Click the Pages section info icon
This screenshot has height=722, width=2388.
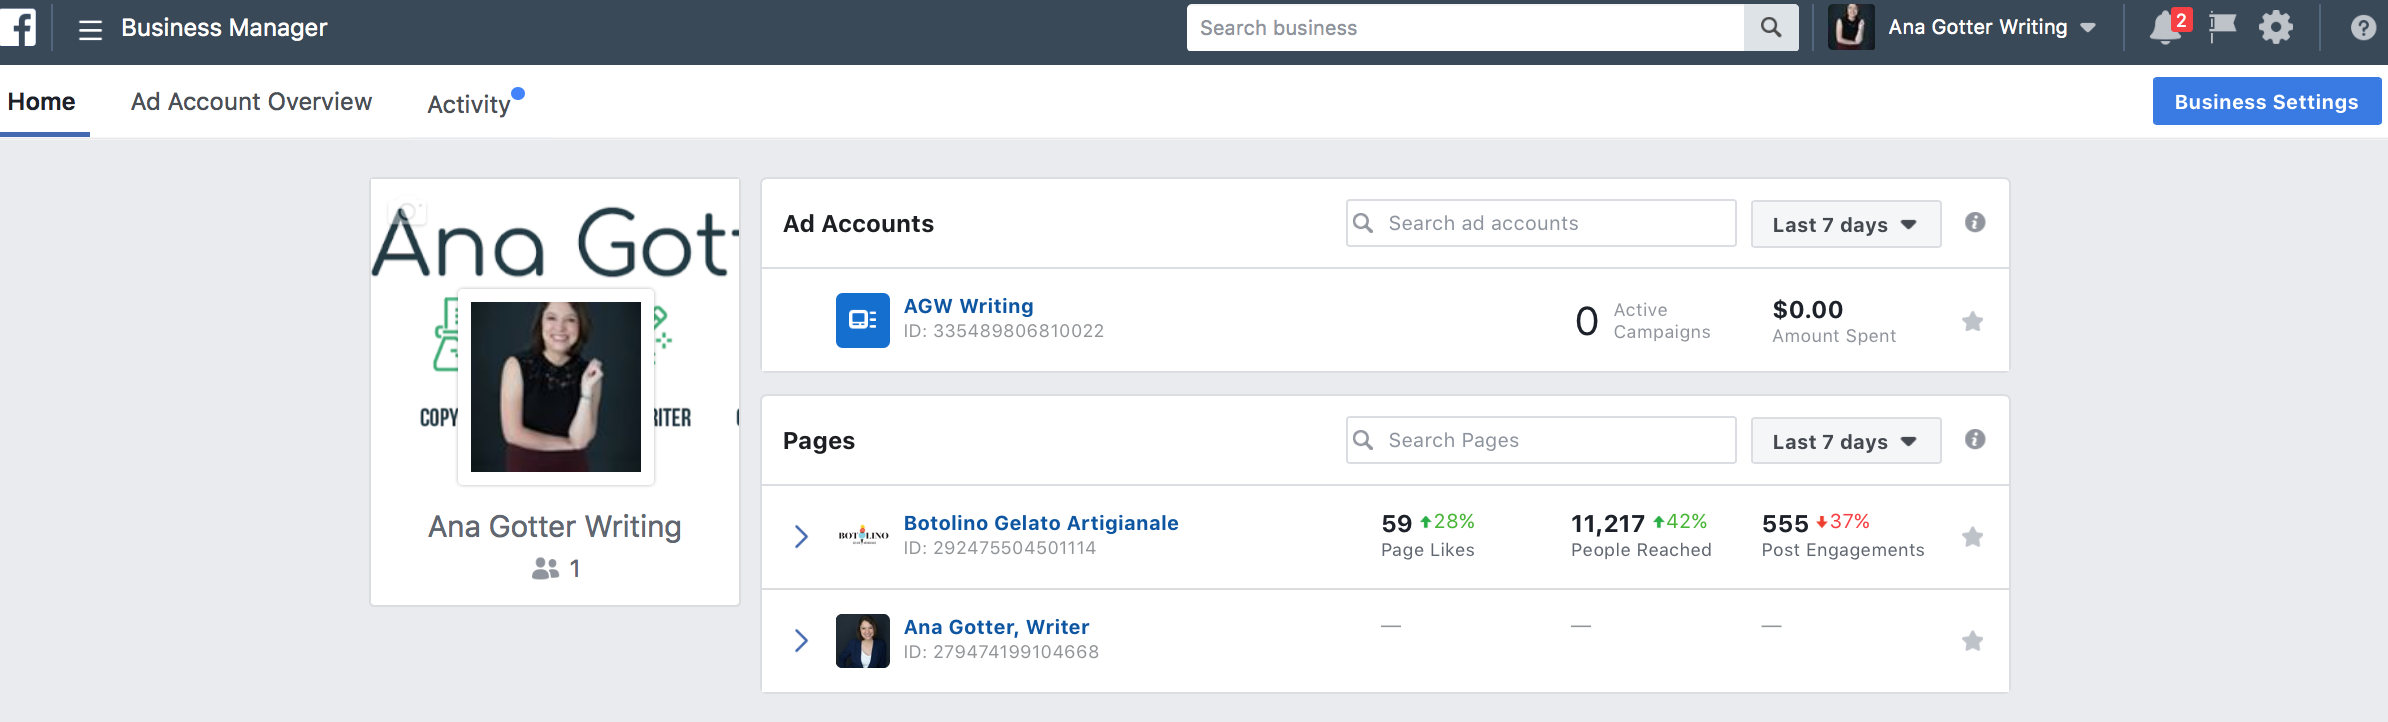pos(1975,439)
